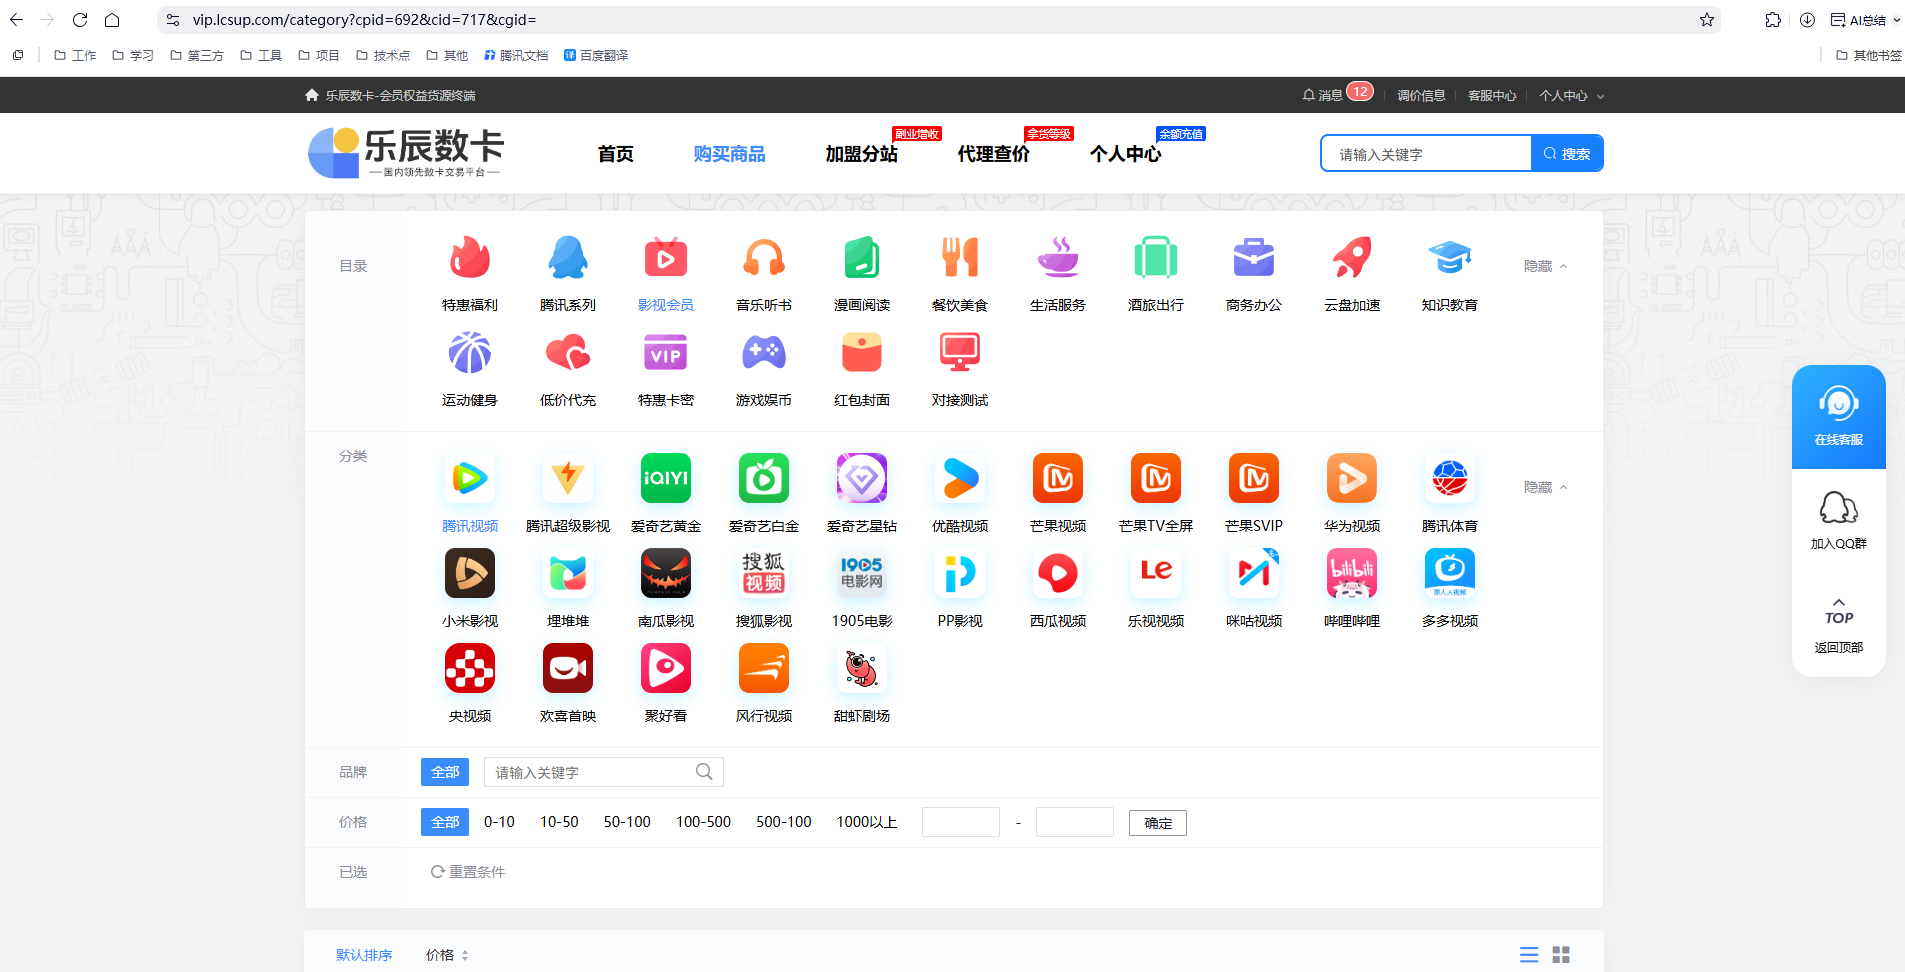
Task: View 消息 notifications with badge 12
Action: coord(1338,94)
